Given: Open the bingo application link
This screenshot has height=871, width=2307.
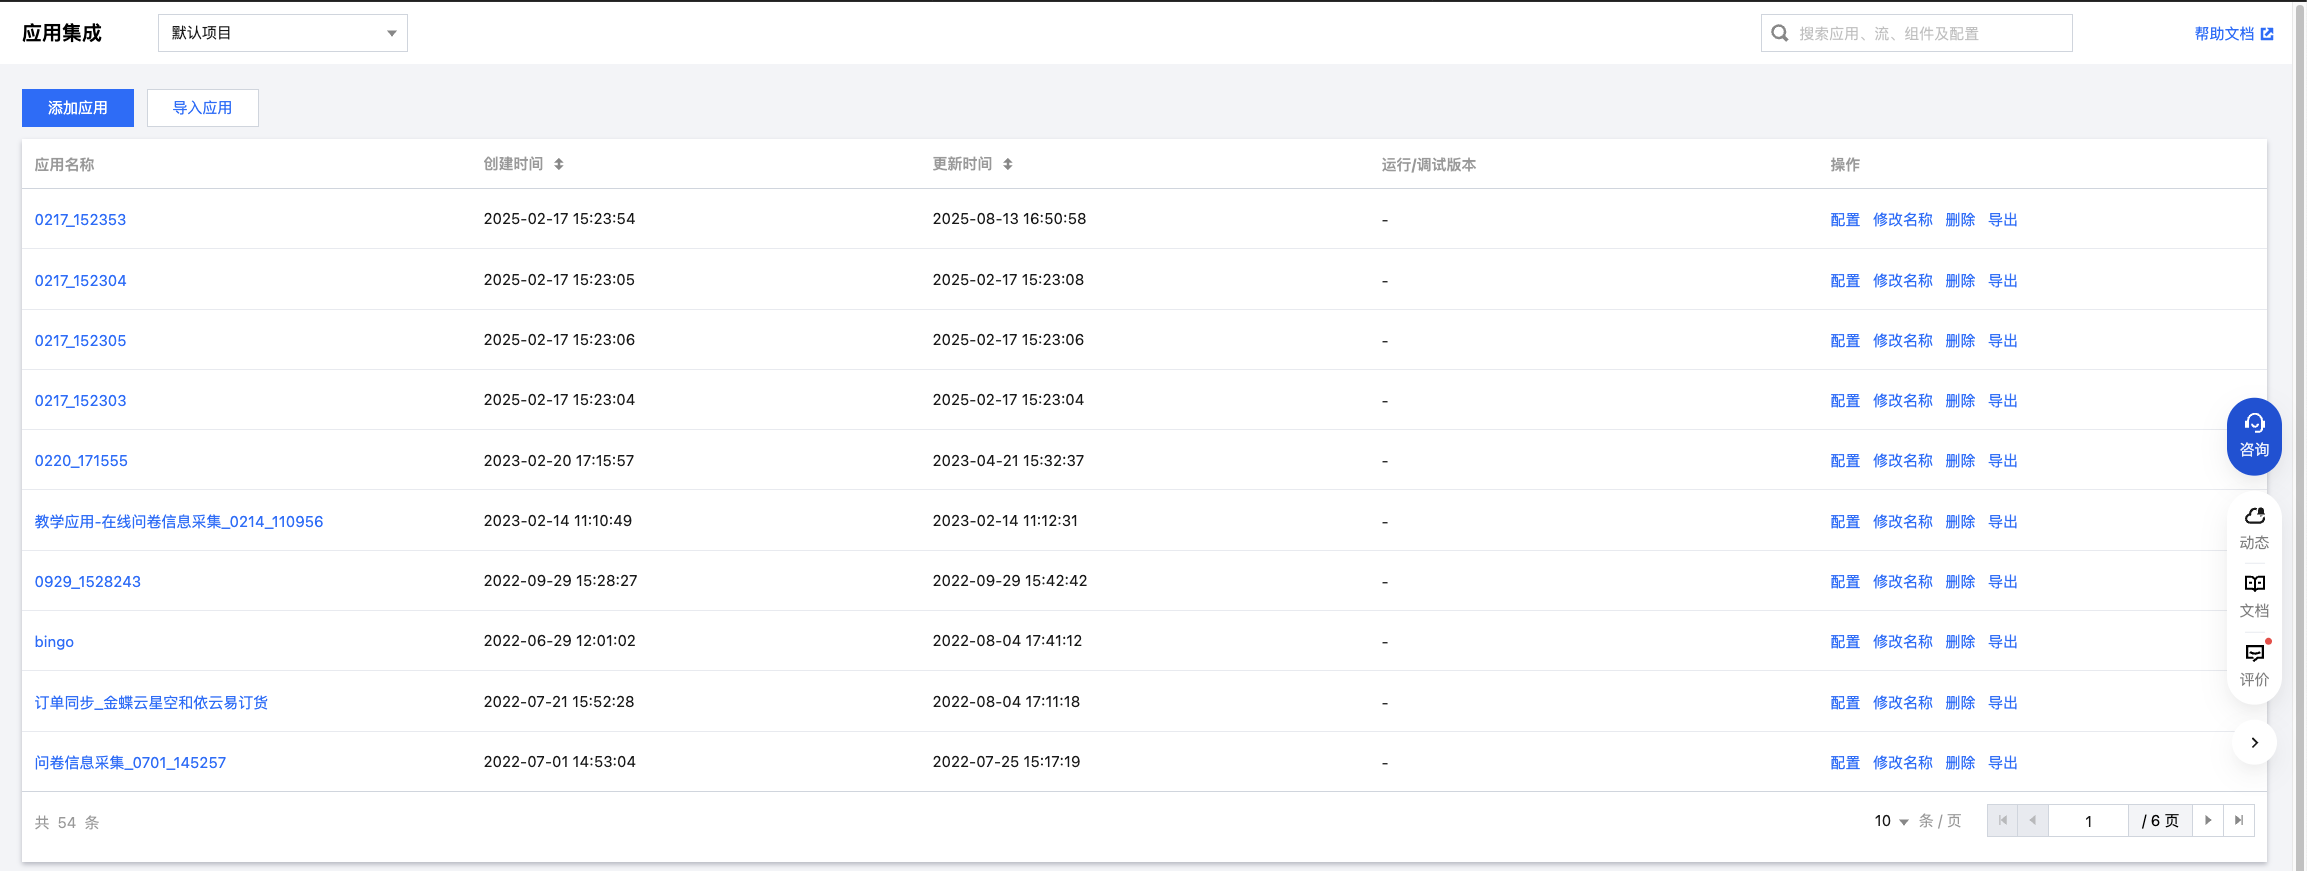Looking at the screenshot, I should 54,642.
